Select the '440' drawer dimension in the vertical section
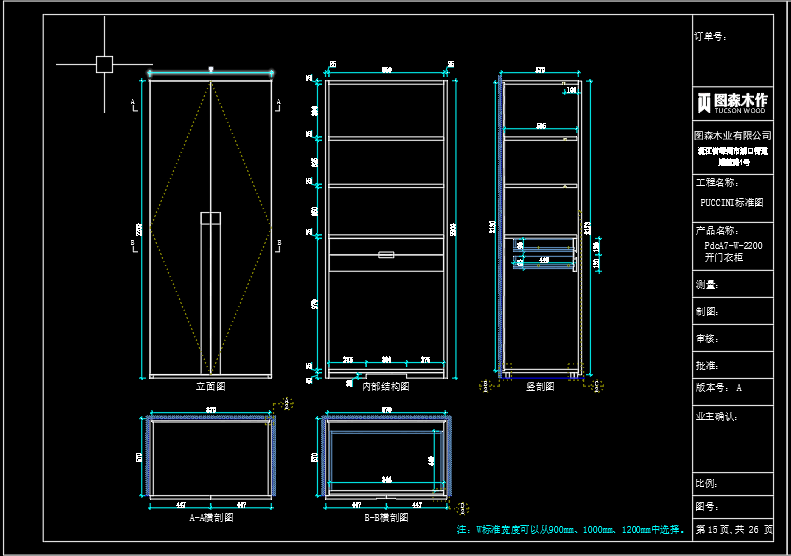 [543, 260]
